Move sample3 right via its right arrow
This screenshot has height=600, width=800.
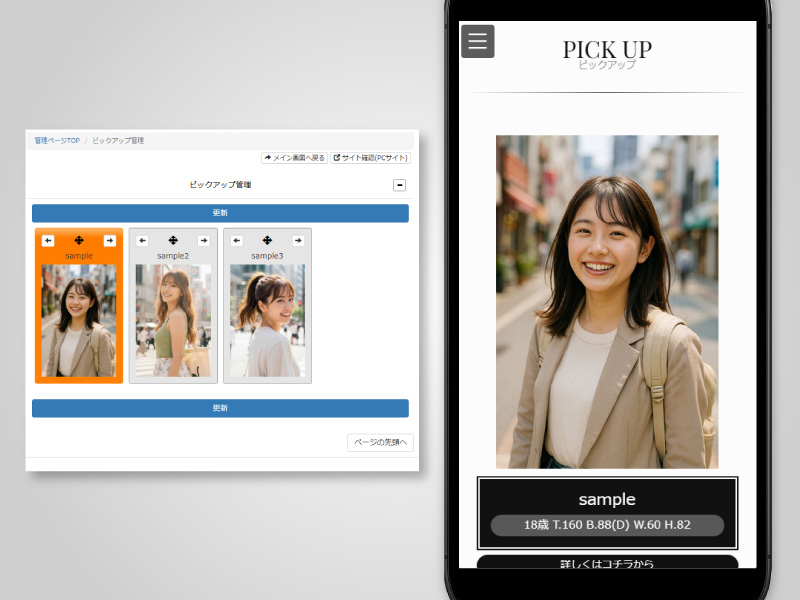297,240
